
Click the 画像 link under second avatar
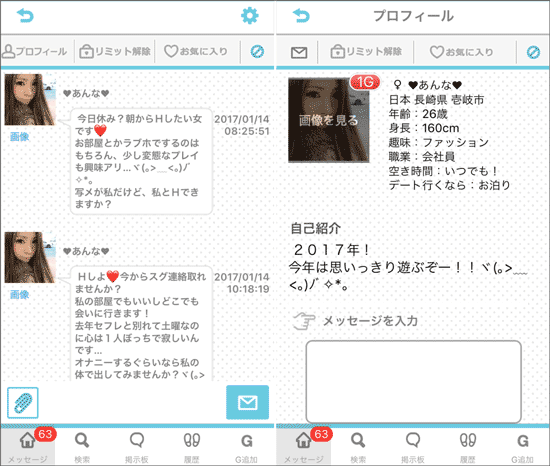pyautogui.click(x=19, y=294)
